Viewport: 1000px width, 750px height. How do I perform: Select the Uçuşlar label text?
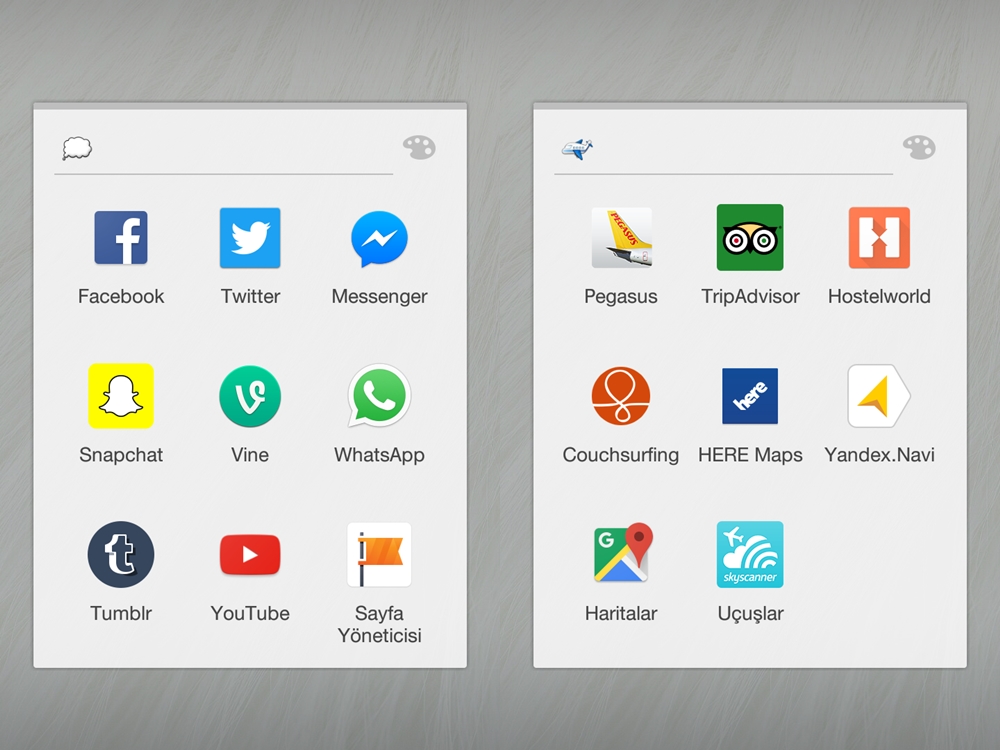pos(750,614)
